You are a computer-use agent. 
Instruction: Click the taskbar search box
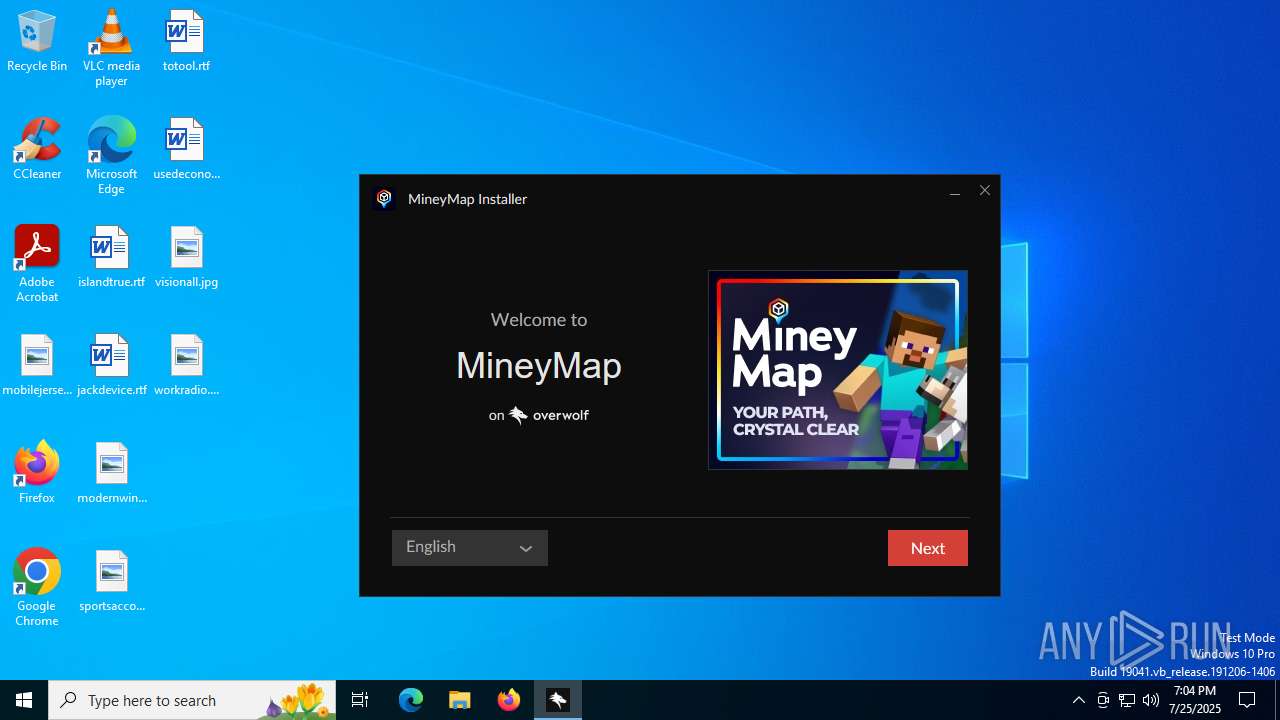(192, 700)
